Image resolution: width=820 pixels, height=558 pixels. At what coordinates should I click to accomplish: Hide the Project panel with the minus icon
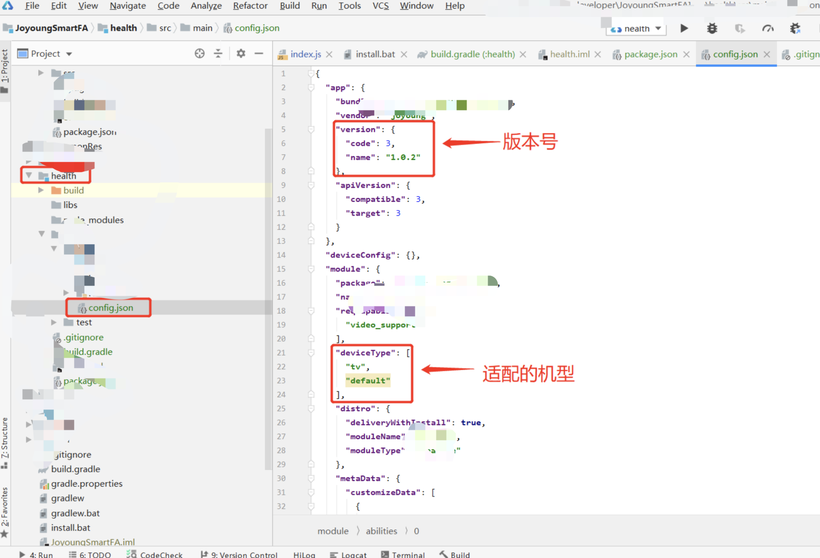coord(259,53)
